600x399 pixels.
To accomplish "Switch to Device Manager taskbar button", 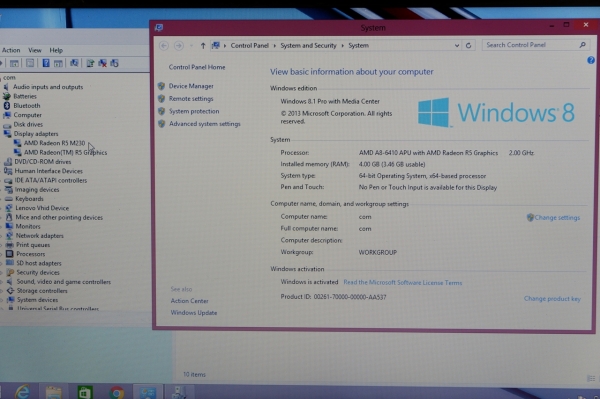I will point(179,392).
